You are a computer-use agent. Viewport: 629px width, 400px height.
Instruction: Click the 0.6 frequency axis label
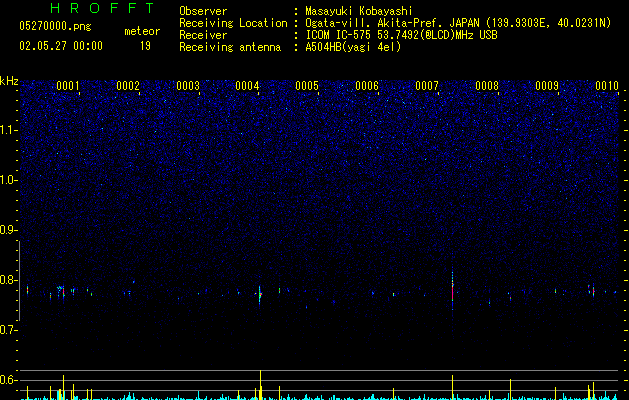click(9, 380)
